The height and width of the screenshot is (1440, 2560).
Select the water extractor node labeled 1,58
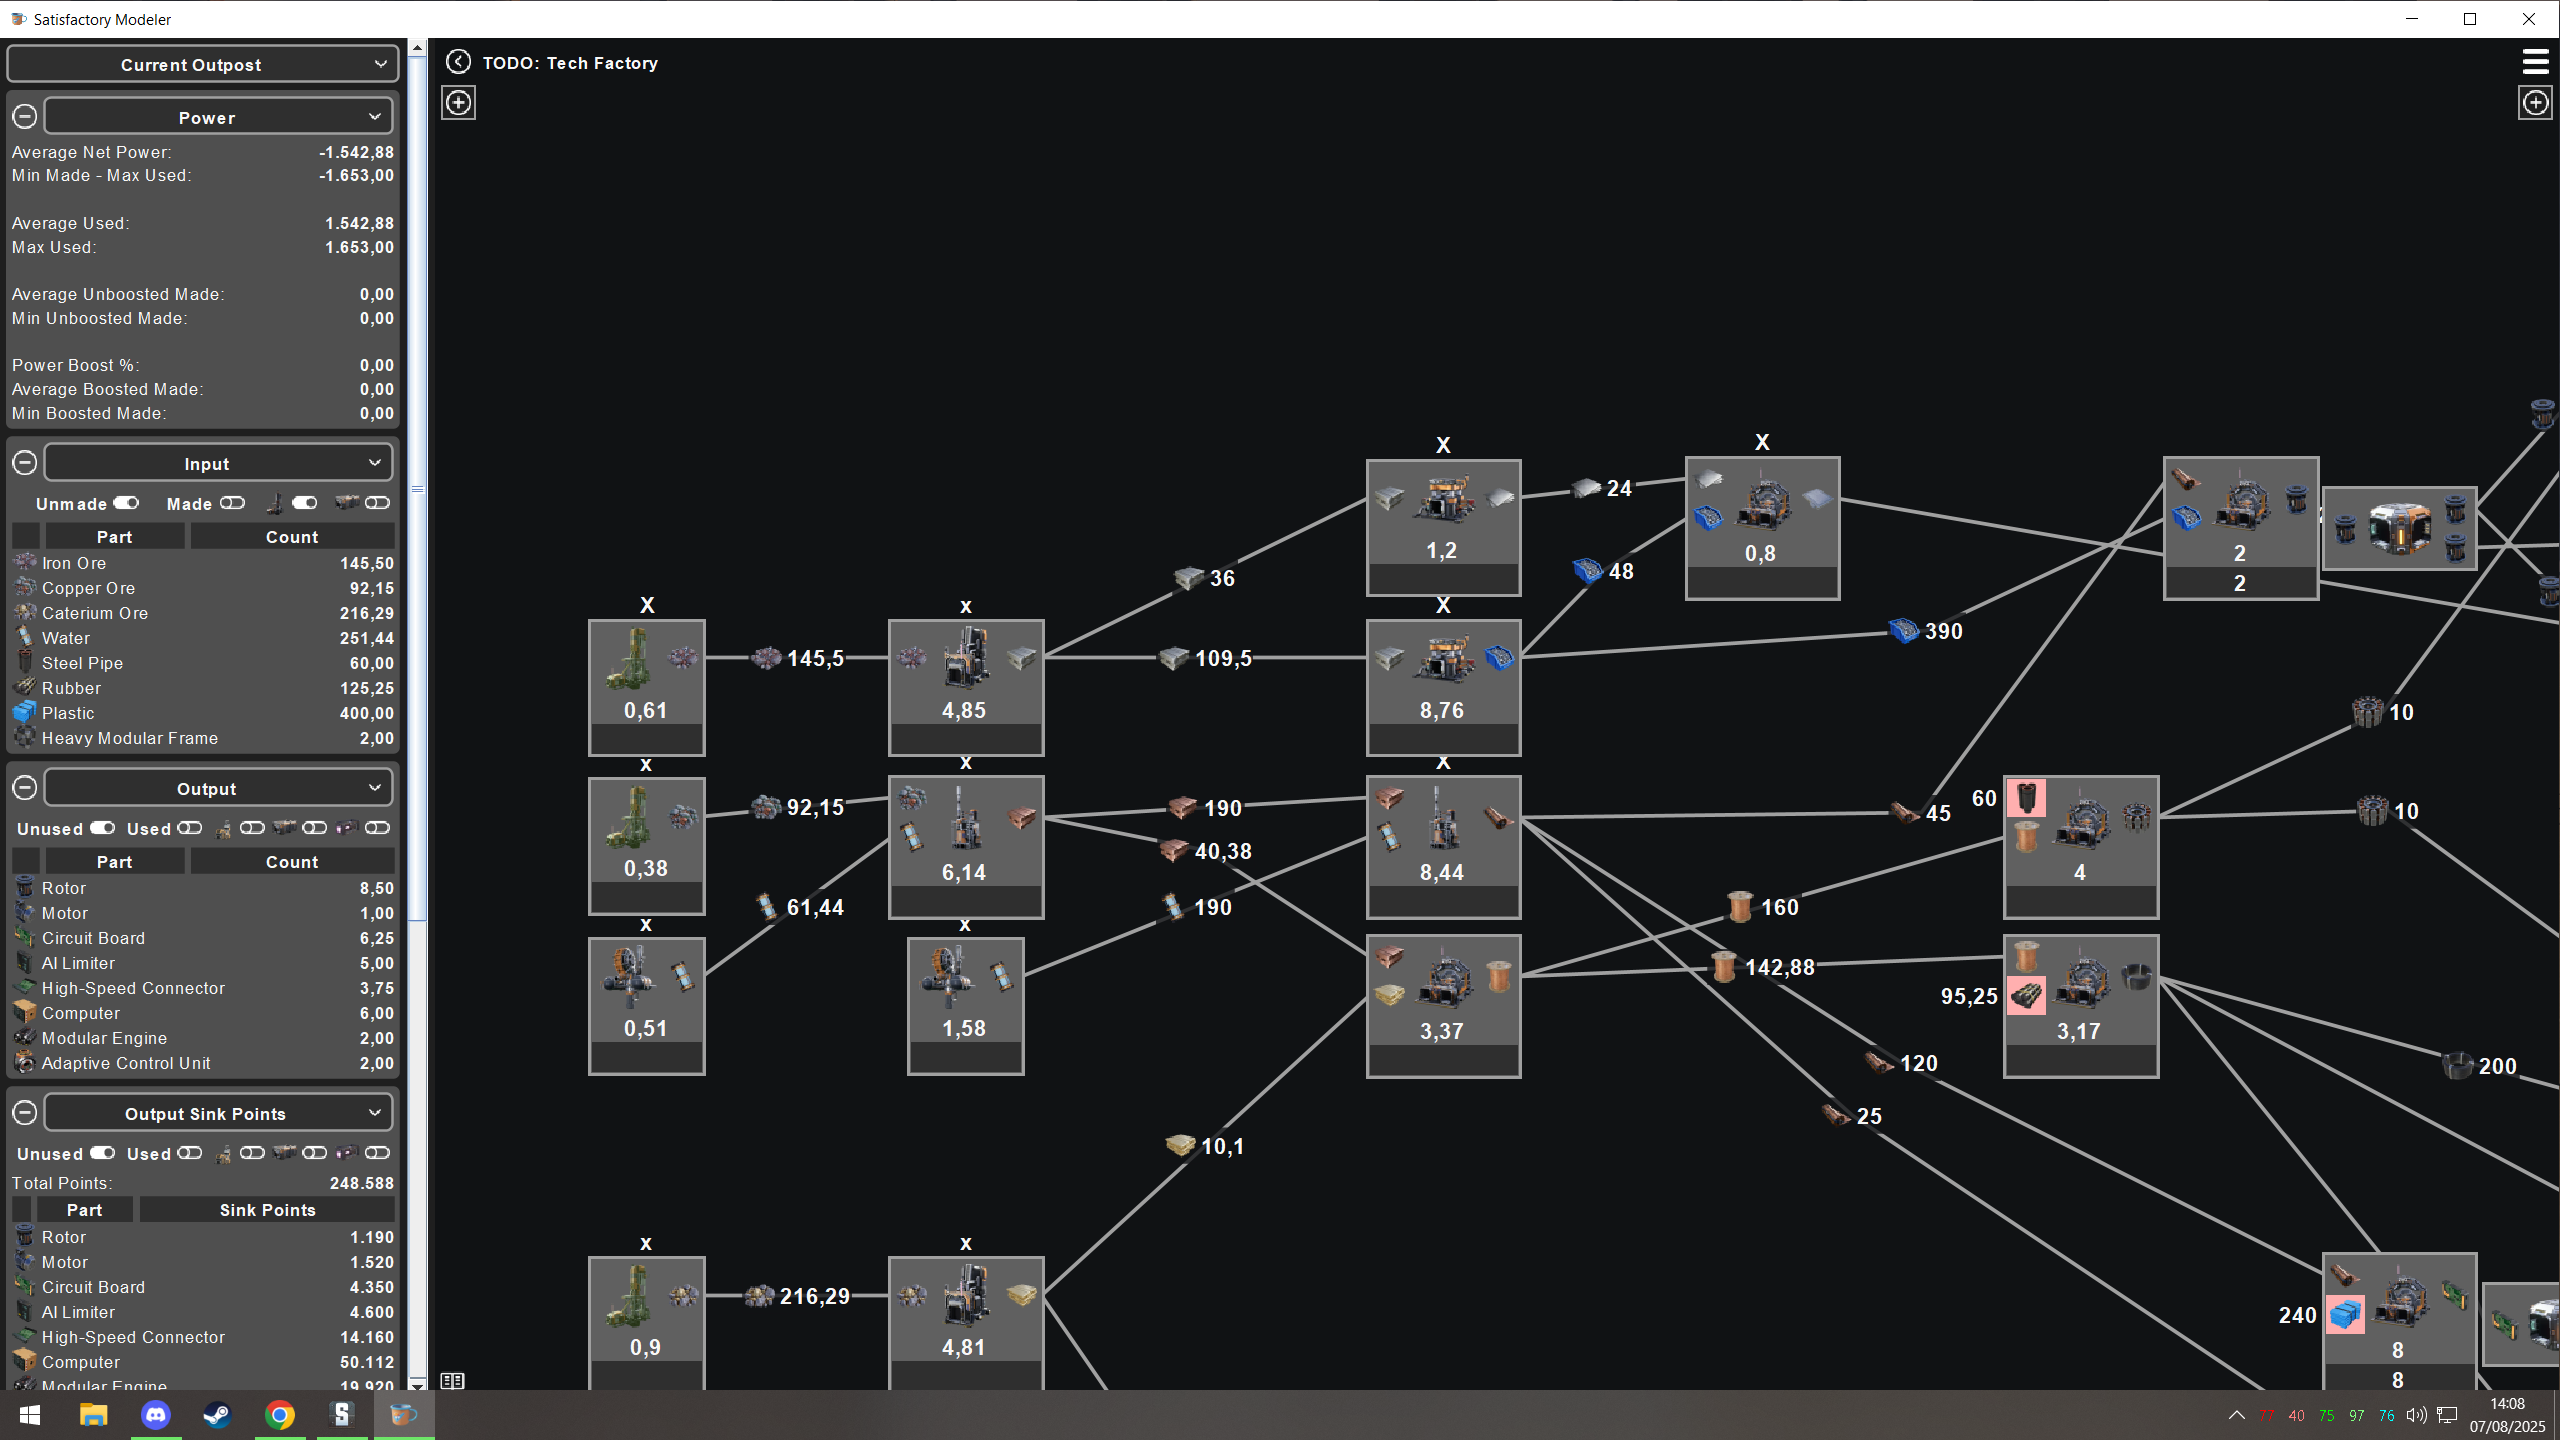(x=966, y=1006)
